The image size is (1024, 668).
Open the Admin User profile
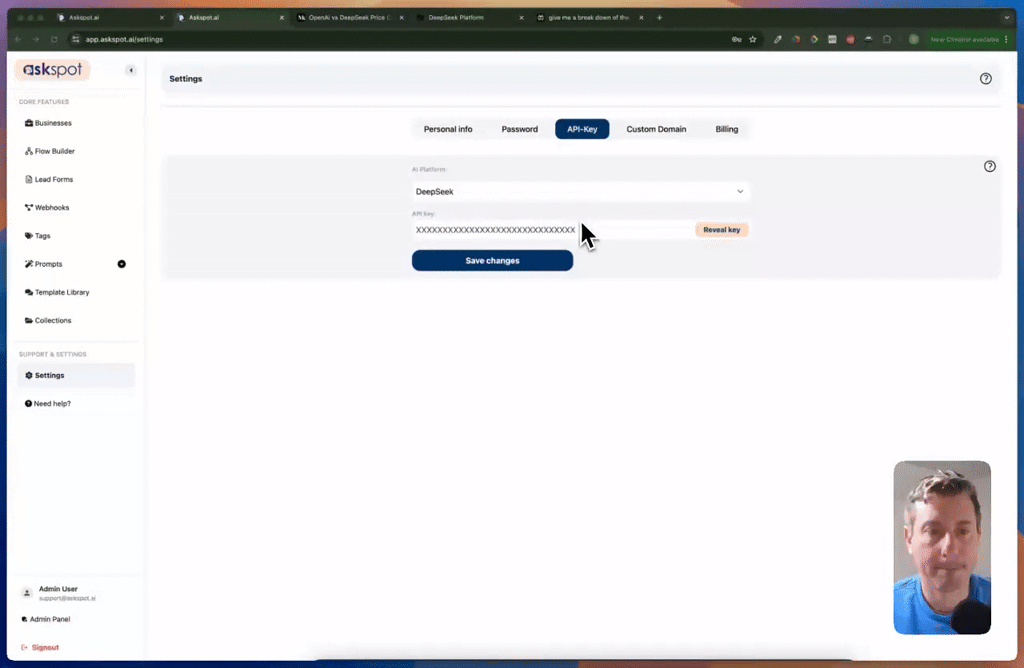60,593
